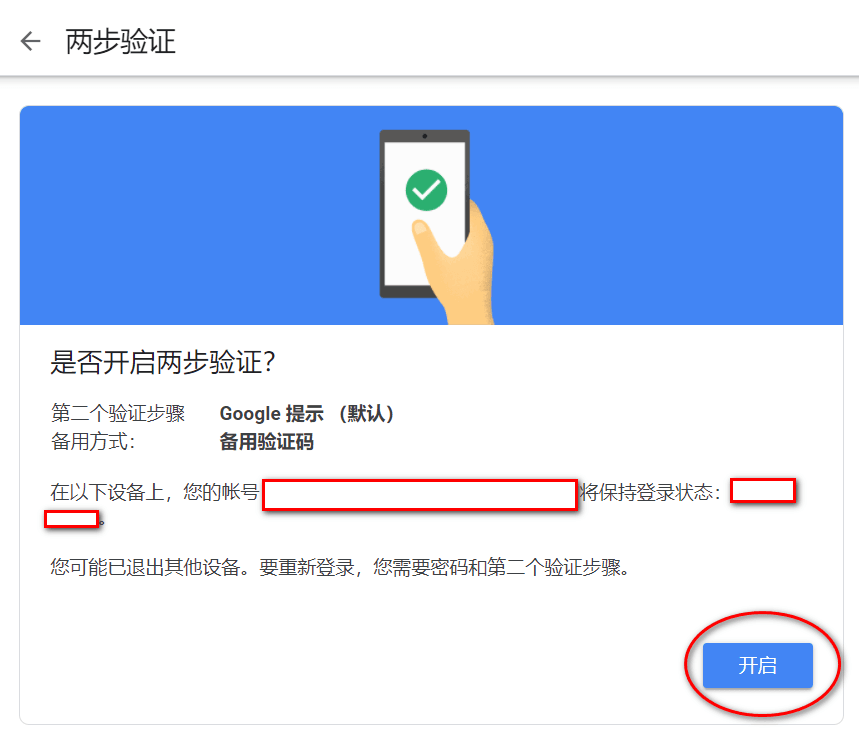Click the 备用方式 label
Viewport: 859px width, 746px height.
pyautogui.click(x=93, y=441)
